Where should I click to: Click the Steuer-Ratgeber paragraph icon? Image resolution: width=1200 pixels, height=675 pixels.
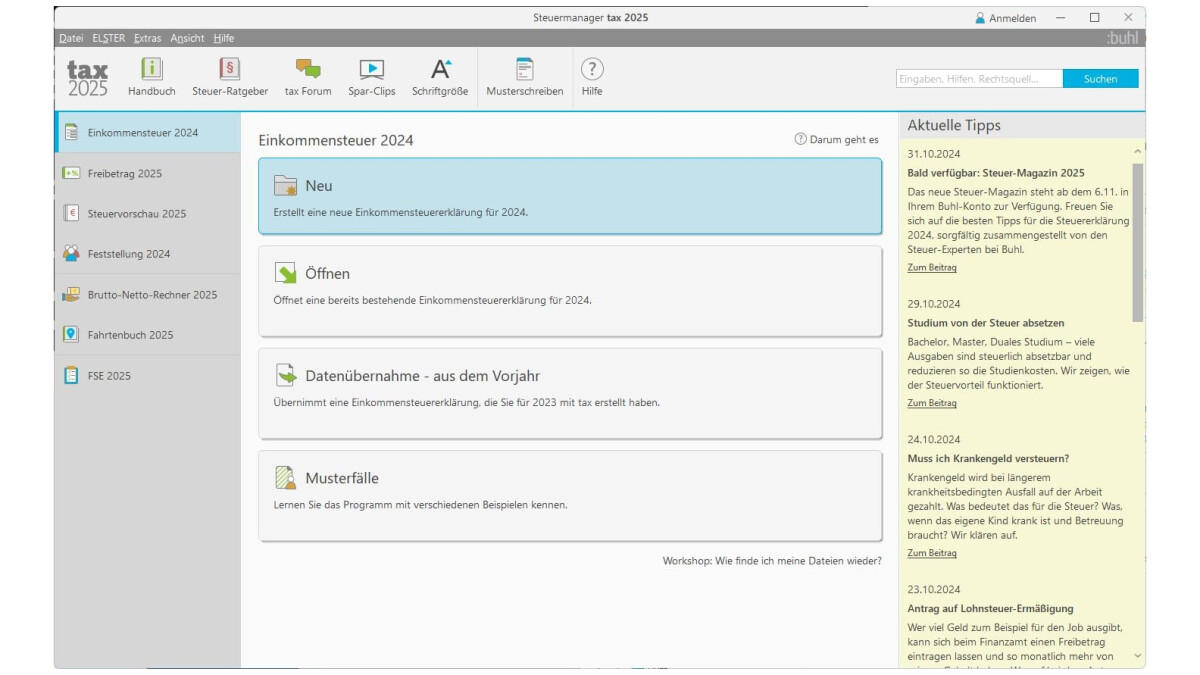click(x=230, y=70)
